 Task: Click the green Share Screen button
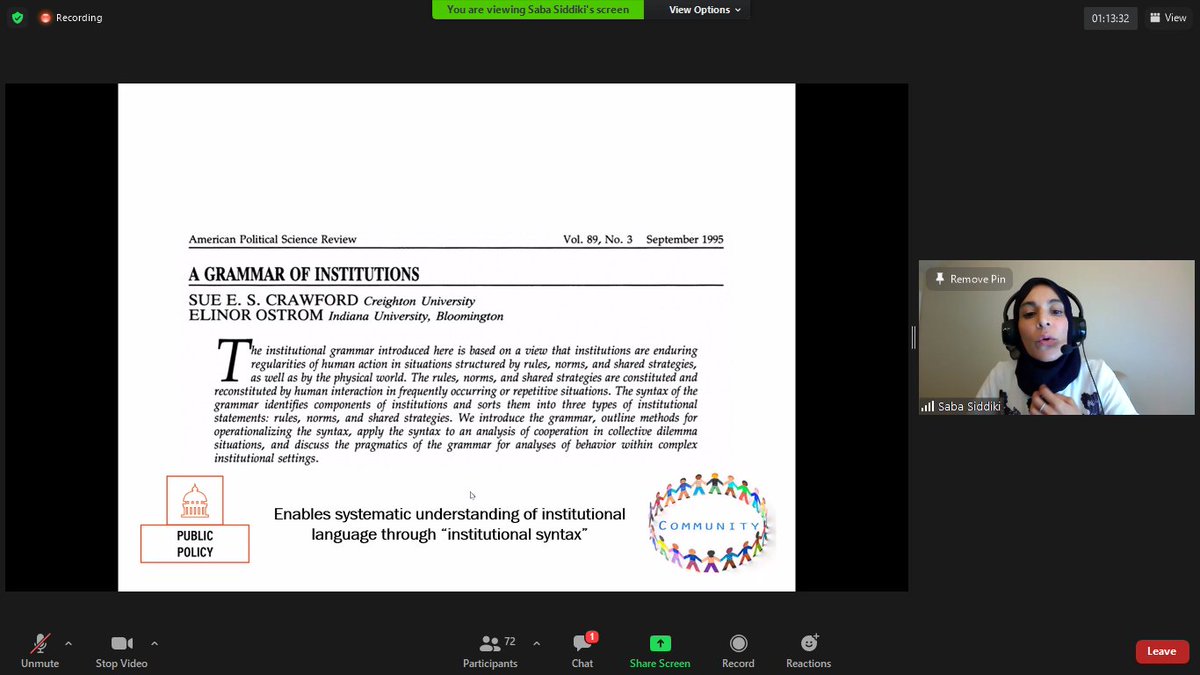point(660,650)
